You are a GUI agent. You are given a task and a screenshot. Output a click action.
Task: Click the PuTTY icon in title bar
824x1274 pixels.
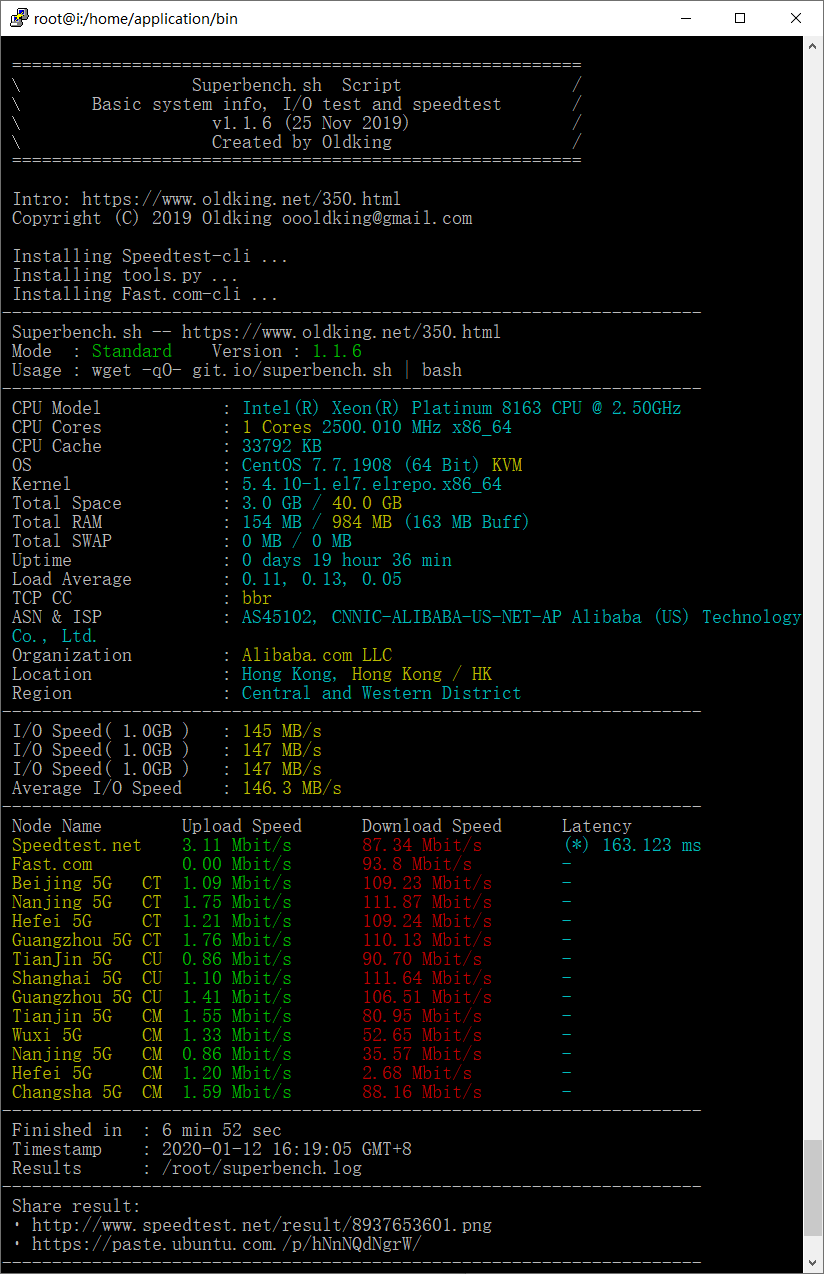(18, 18)
